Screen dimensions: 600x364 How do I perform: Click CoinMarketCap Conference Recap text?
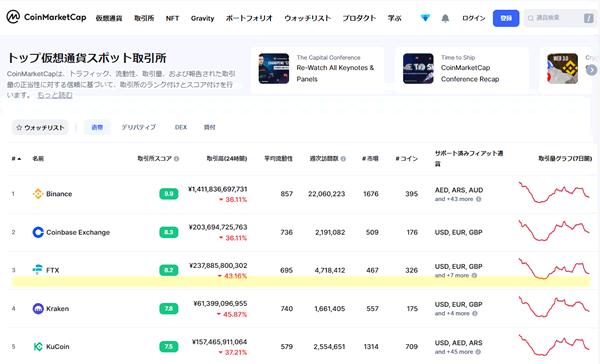pos(470,73)
